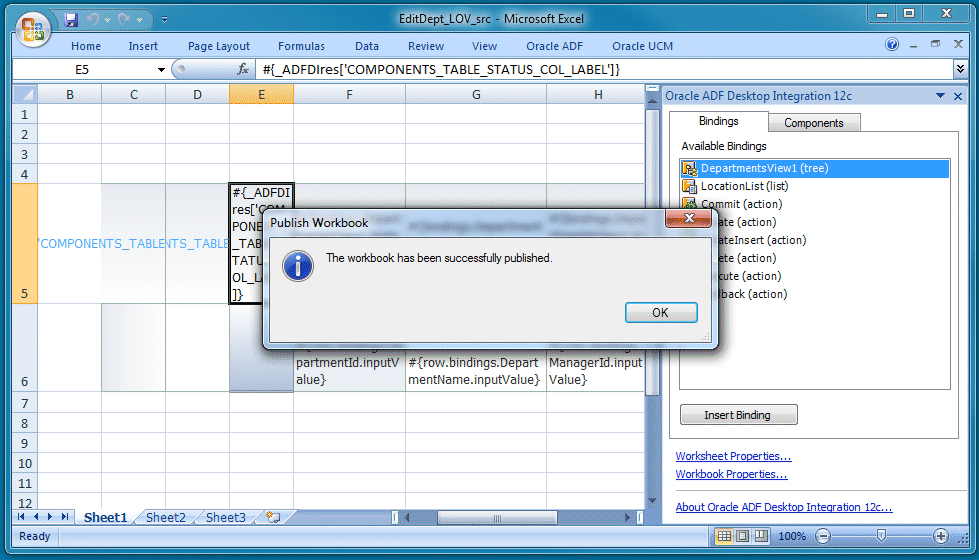This screenshot has width=979, height=560.
Task: Click OK in Publish Workbook dialog
Action: tap(661, 313)
